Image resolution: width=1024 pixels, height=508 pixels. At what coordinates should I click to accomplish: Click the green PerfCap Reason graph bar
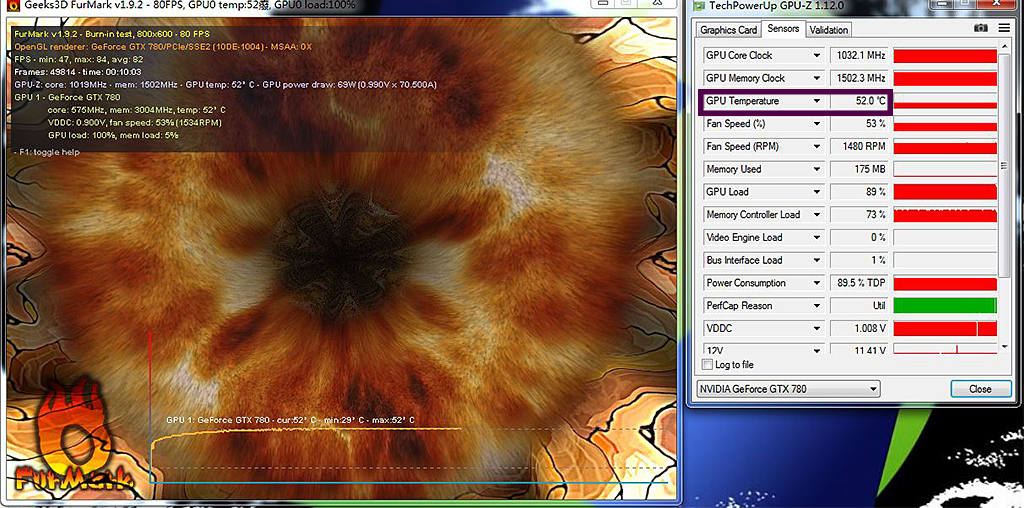coord(944,306)
